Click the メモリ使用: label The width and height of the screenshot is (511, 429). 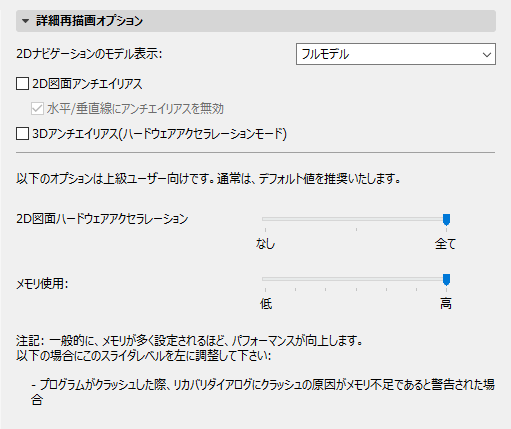click(42, 284)
